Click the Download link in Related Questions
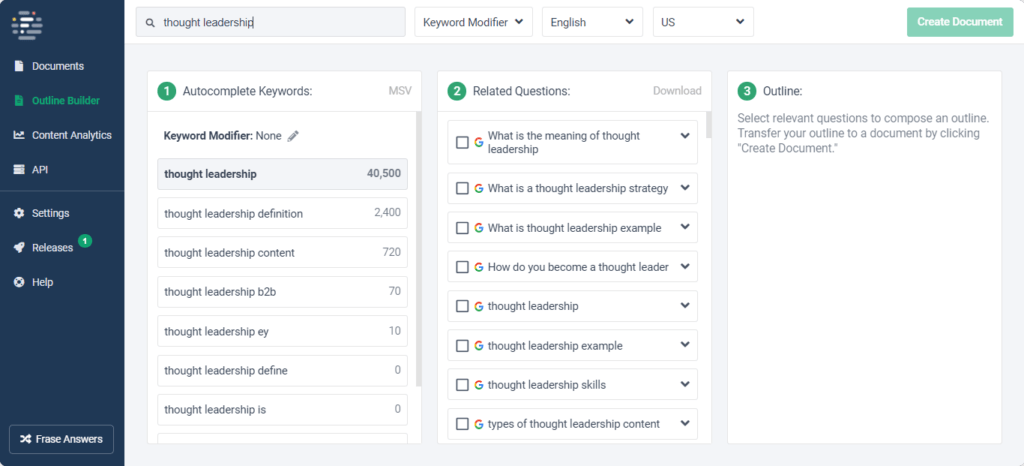Viewport: 1024px width, 466px height. click(677, 91)
